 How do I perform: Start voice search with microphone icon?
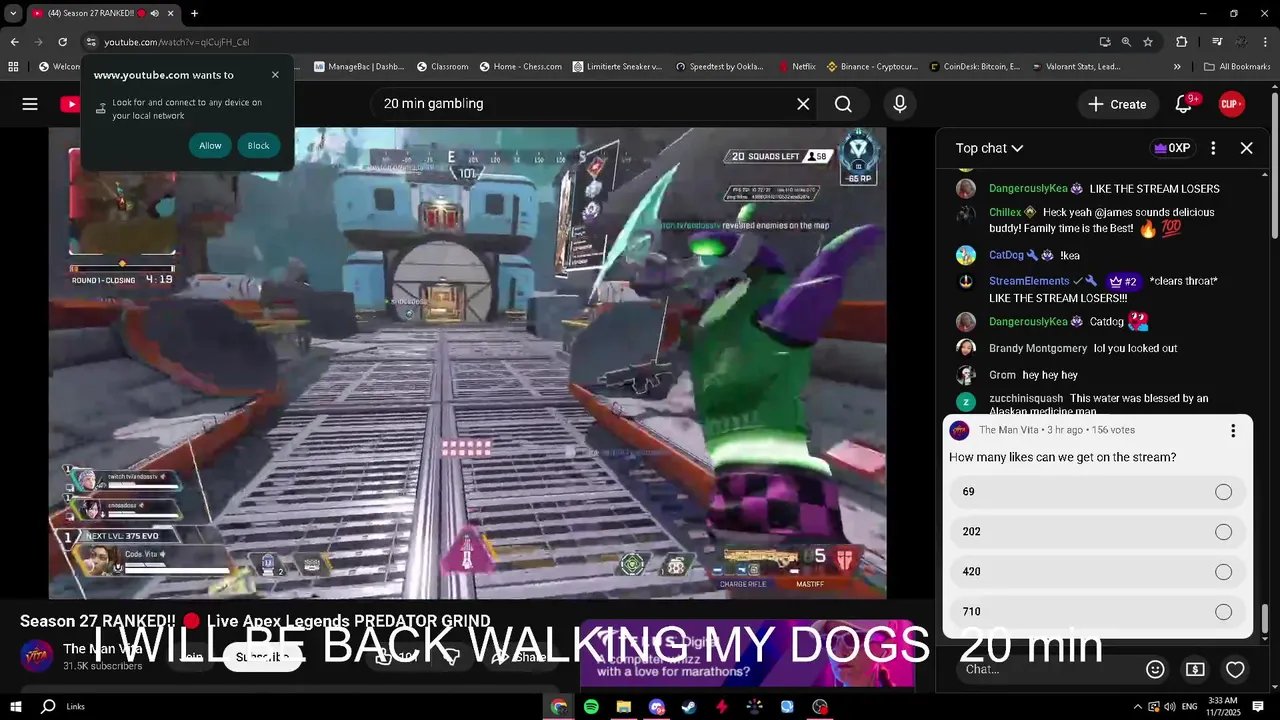(x=900, y=104)
